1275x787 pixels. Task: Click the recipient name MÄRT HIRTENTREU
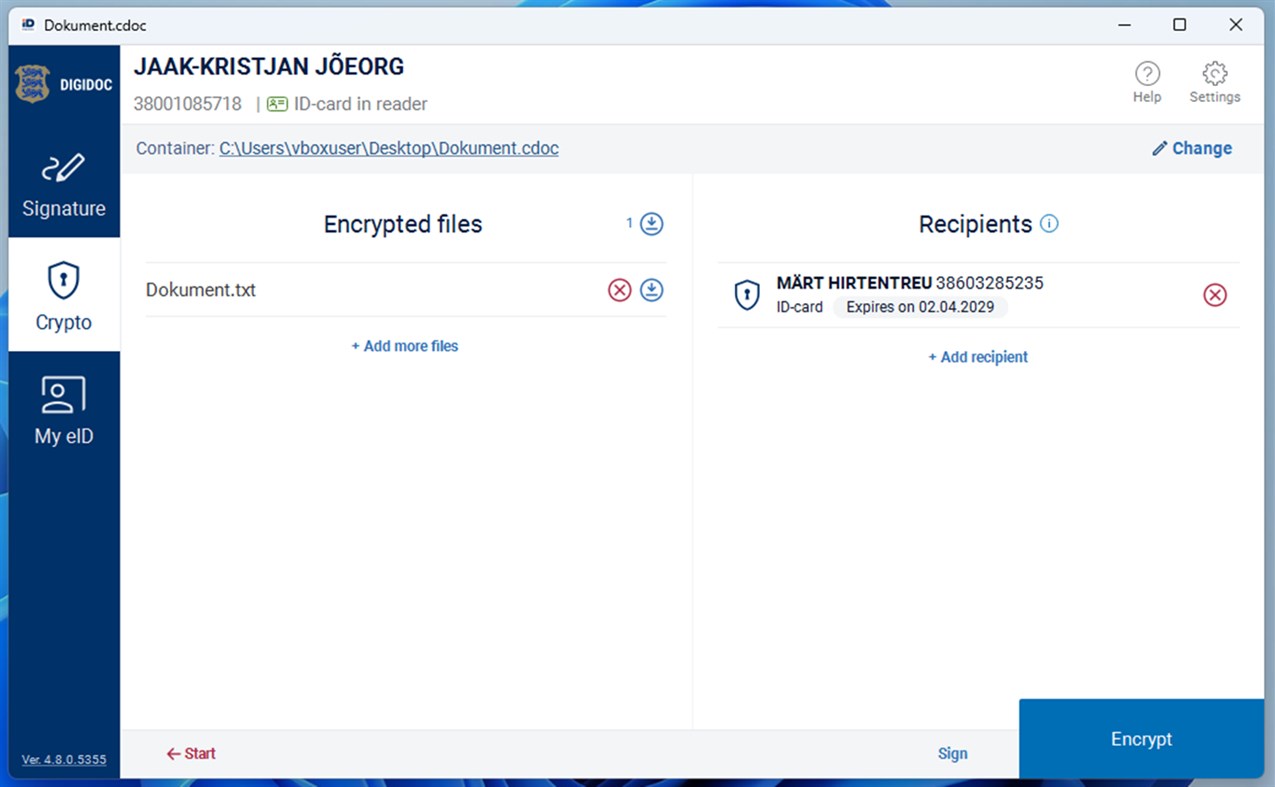[x=854, y=283]
